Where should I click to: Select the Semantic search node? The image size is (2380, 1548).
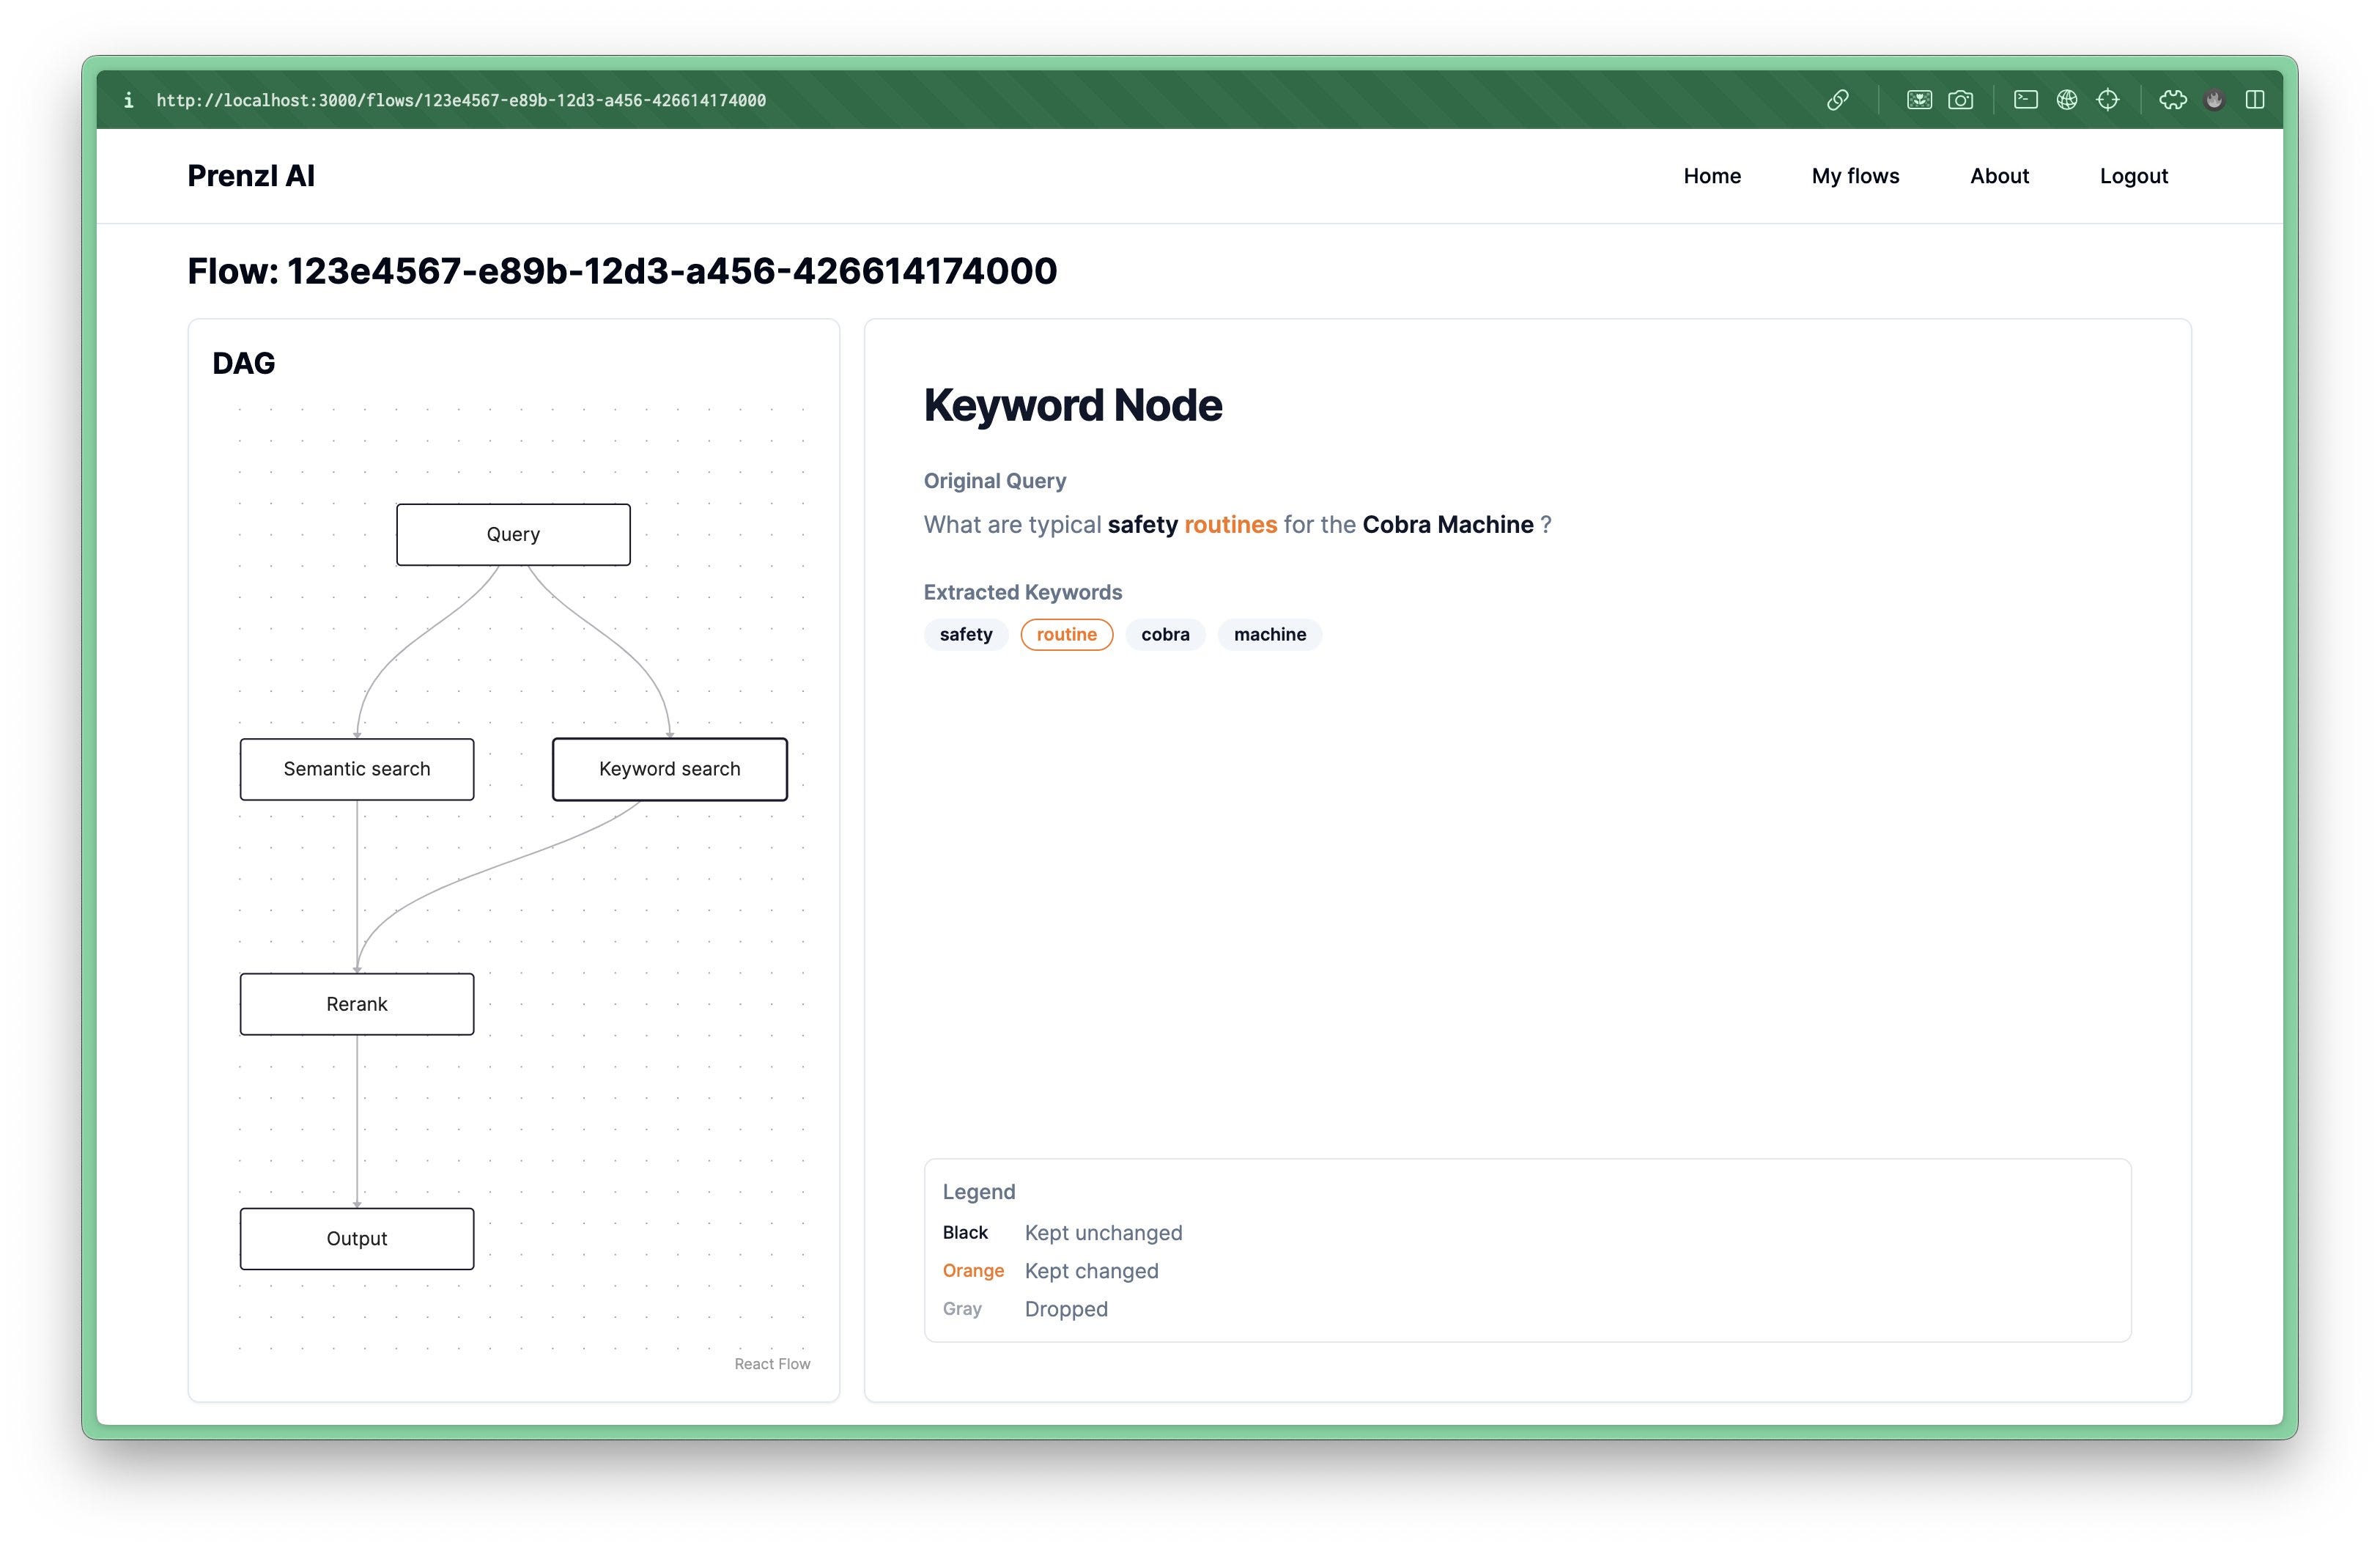pyautogui.click(x=357, y=769)
